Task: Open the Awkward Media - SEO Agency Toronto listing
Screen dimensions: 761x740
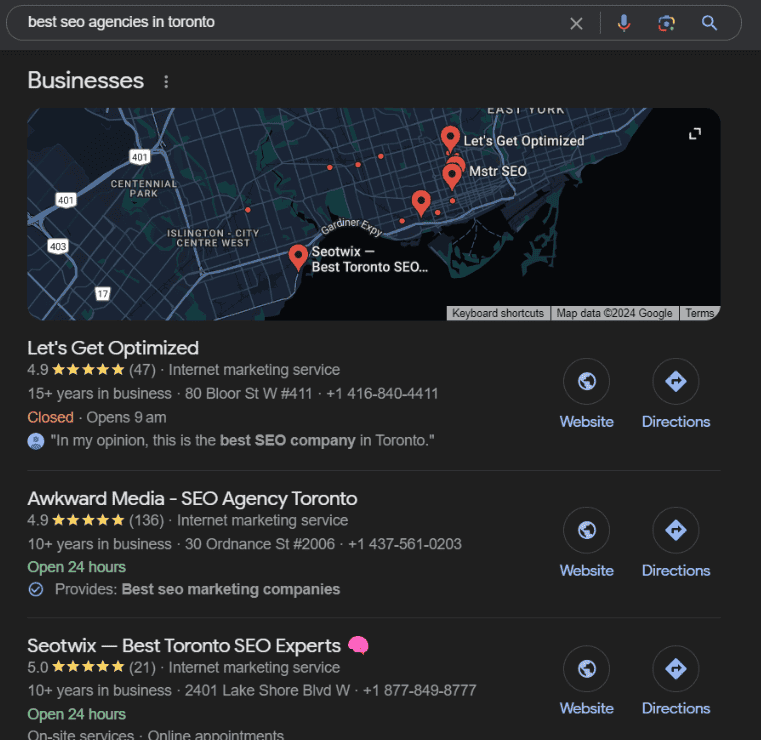Action: tap(192, 498)
